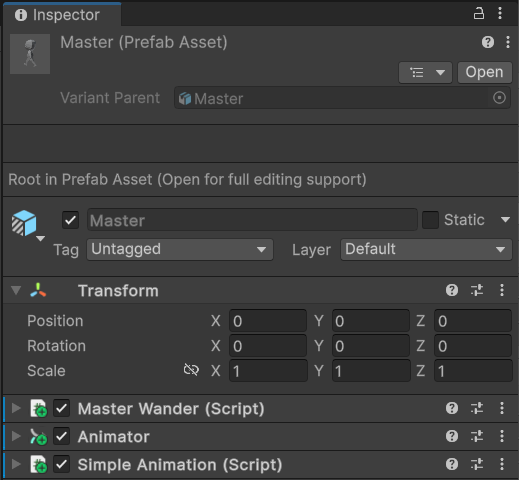Click the Variant Parent object picker
The image size is (519, 480).
(499, 98)
